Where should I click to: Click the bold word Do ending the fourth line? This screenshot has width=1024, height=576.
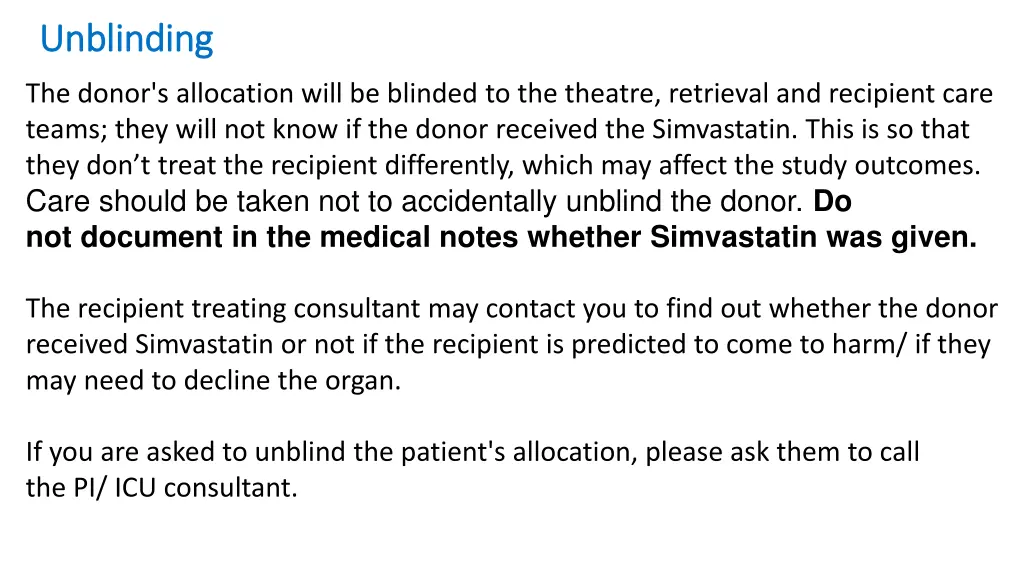[x=832, y=201]
